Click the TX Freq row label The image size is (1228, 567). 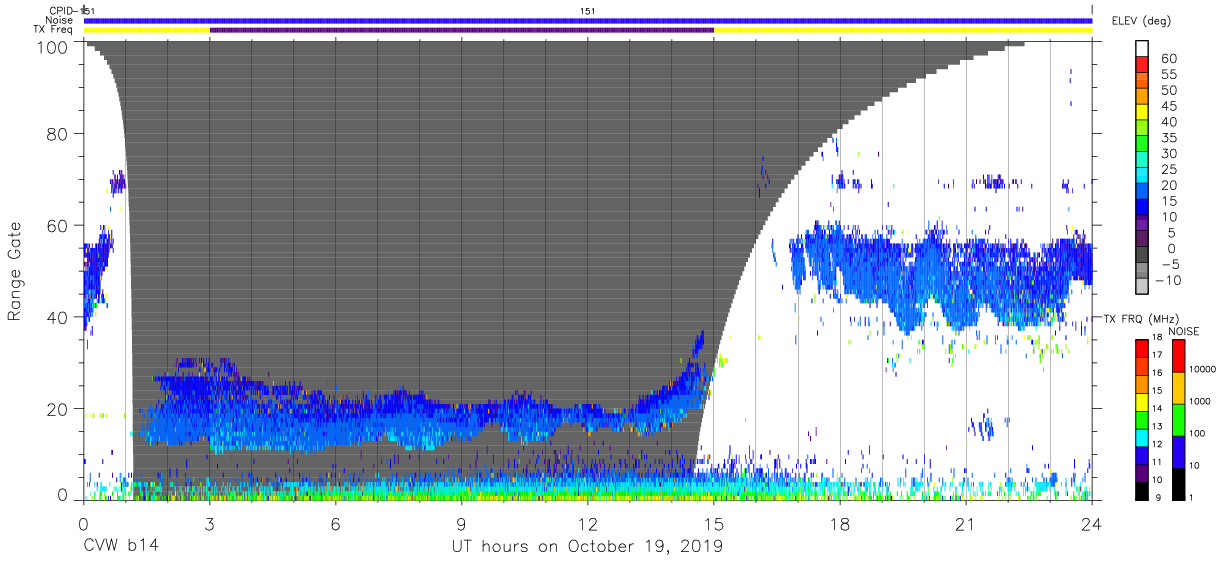54,29
